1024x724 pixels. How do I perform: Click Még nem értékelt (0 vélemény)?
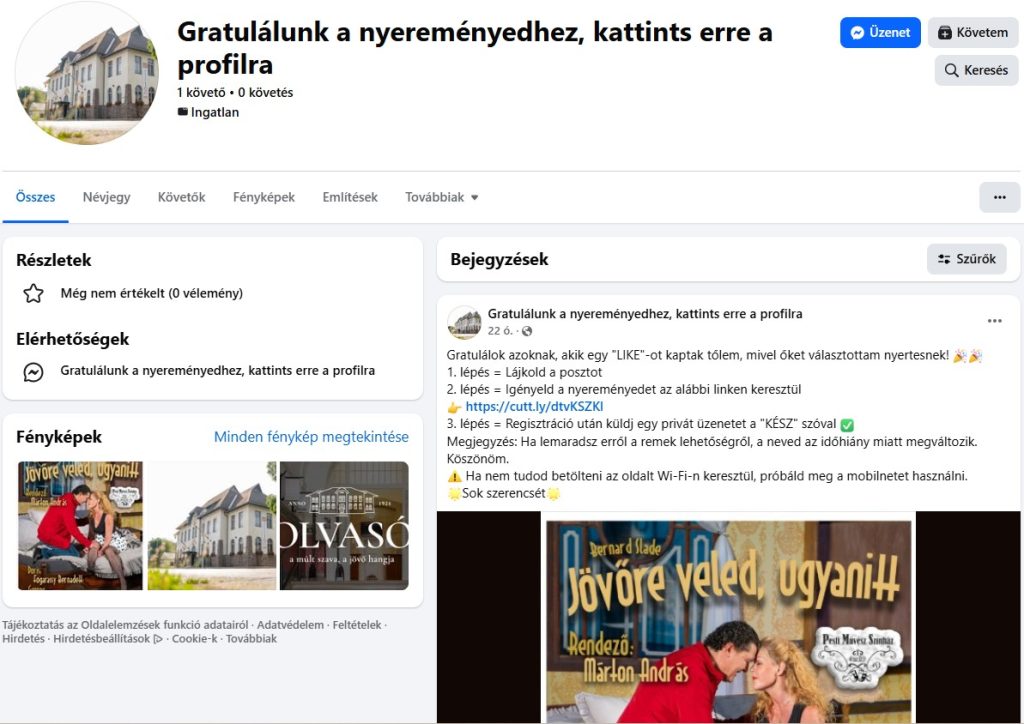point(152,293)
